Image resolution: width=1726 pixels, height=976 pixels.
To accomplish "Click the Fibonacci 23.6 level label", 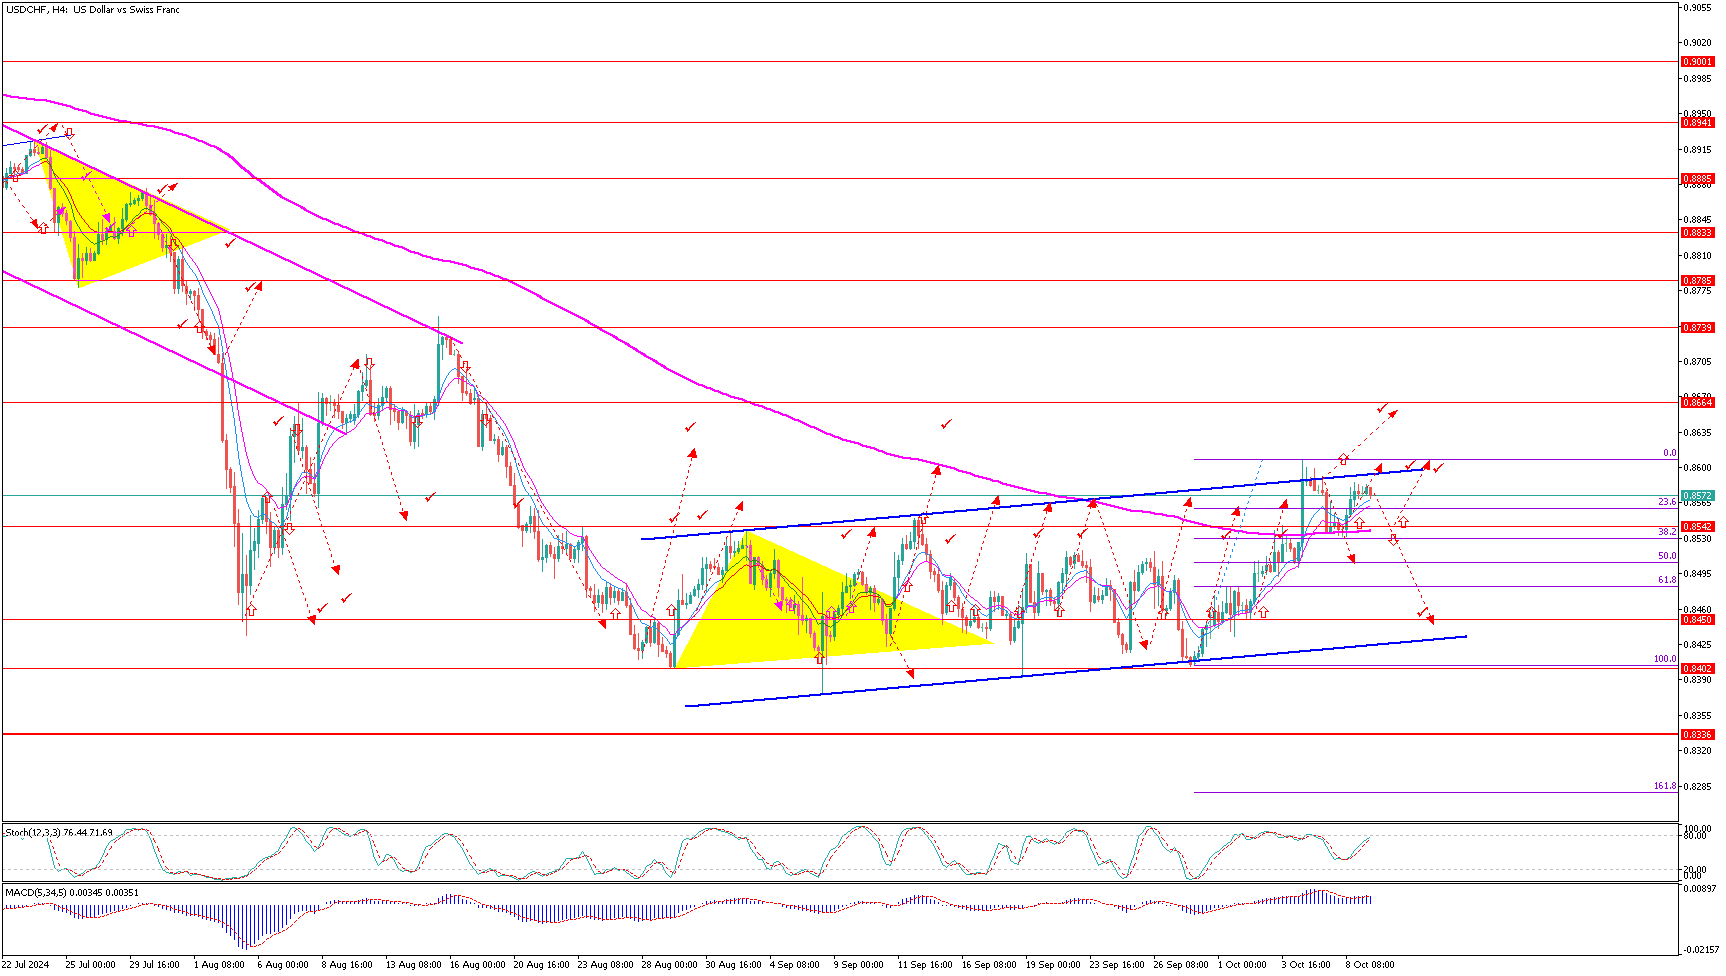I will (x=1667, y=502).
